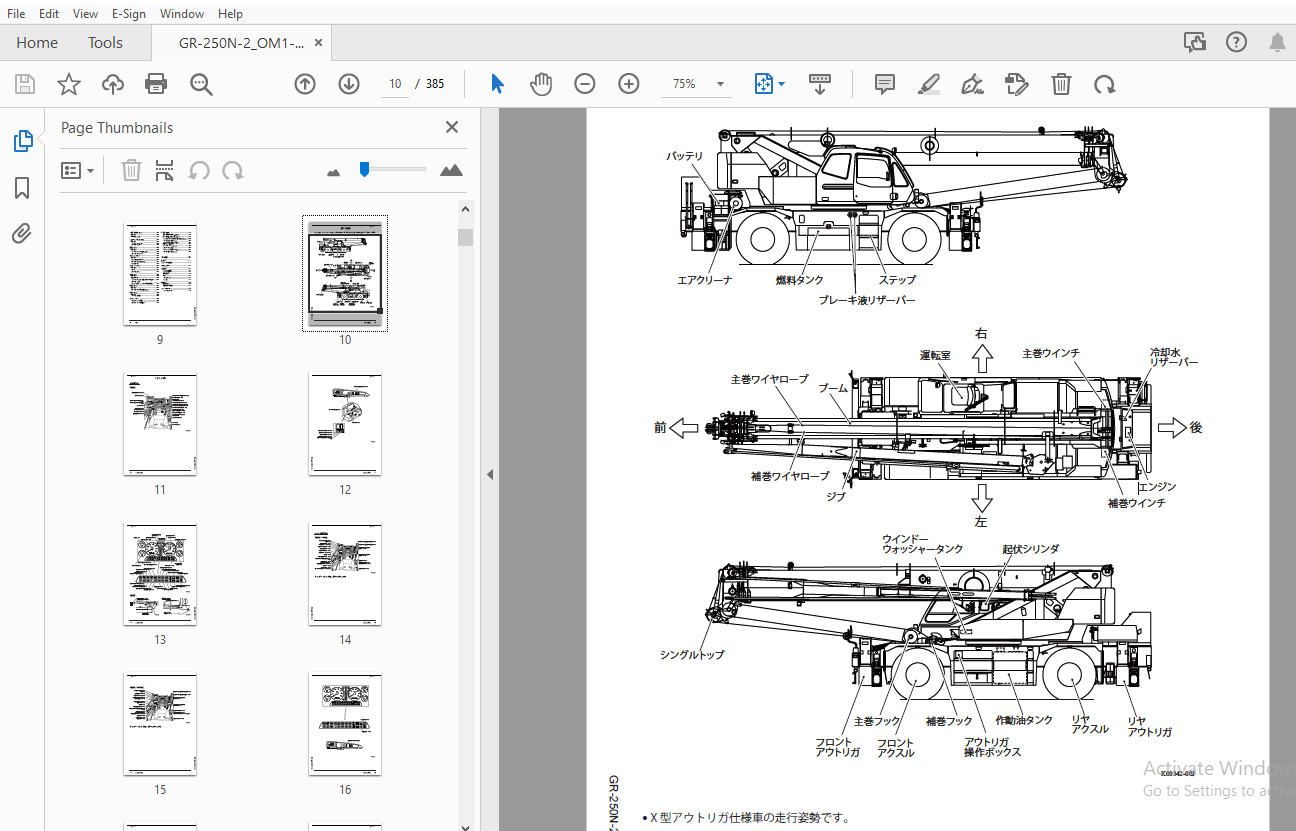
Task: Open the find text magnifier
Action: (201, 84)
